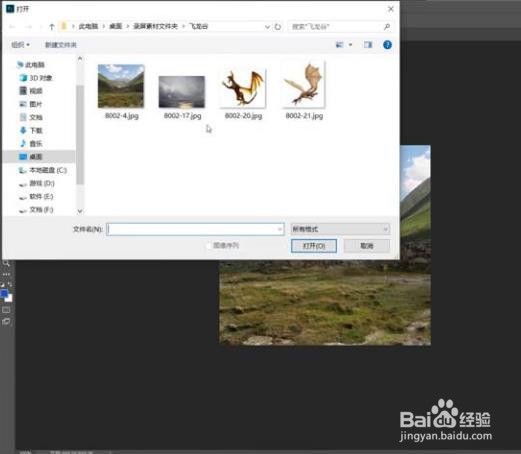Open Pictures folder in sidebar
The height and width of the screenshot is (454, 521).
pos(31,104)
